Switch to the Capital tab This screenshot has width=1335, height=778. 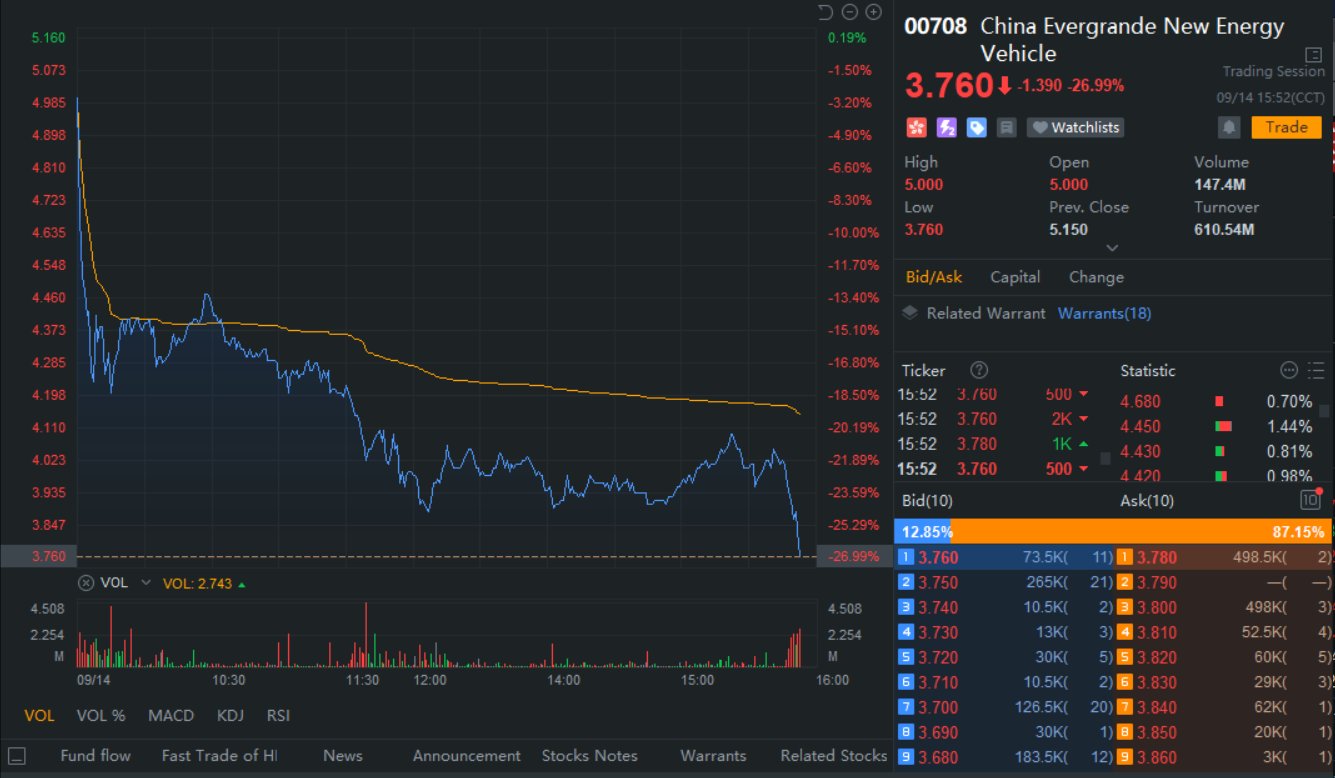[x=1015, y=277]
